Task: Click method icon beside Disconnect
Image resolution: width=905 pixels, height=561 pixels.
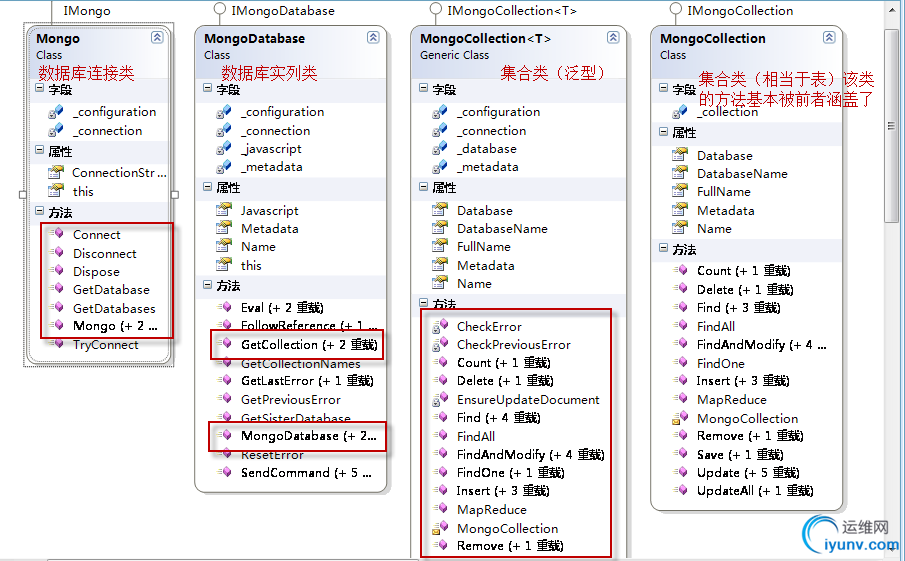Action: pos(57,252)
